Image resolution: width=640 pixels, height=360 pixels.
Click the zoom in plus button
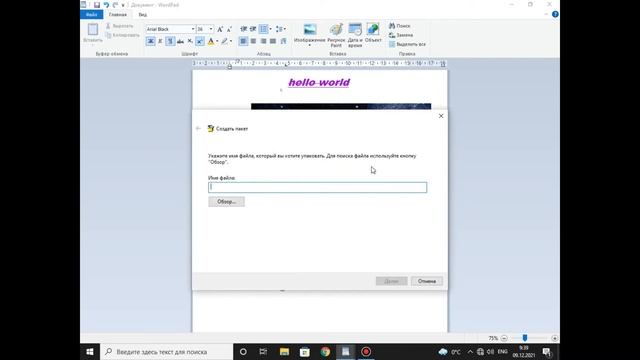554,338
